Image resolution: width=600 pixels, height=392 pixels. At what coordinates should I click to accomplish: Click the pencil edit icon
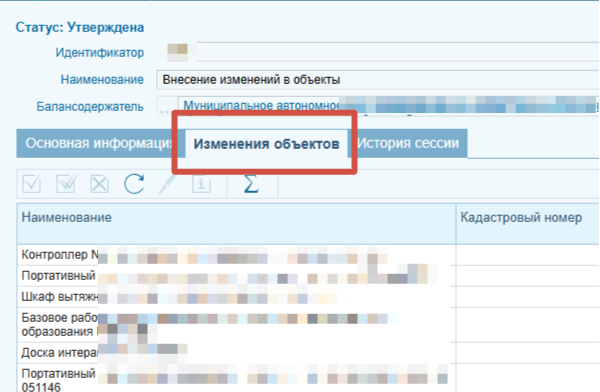(167, 184)
